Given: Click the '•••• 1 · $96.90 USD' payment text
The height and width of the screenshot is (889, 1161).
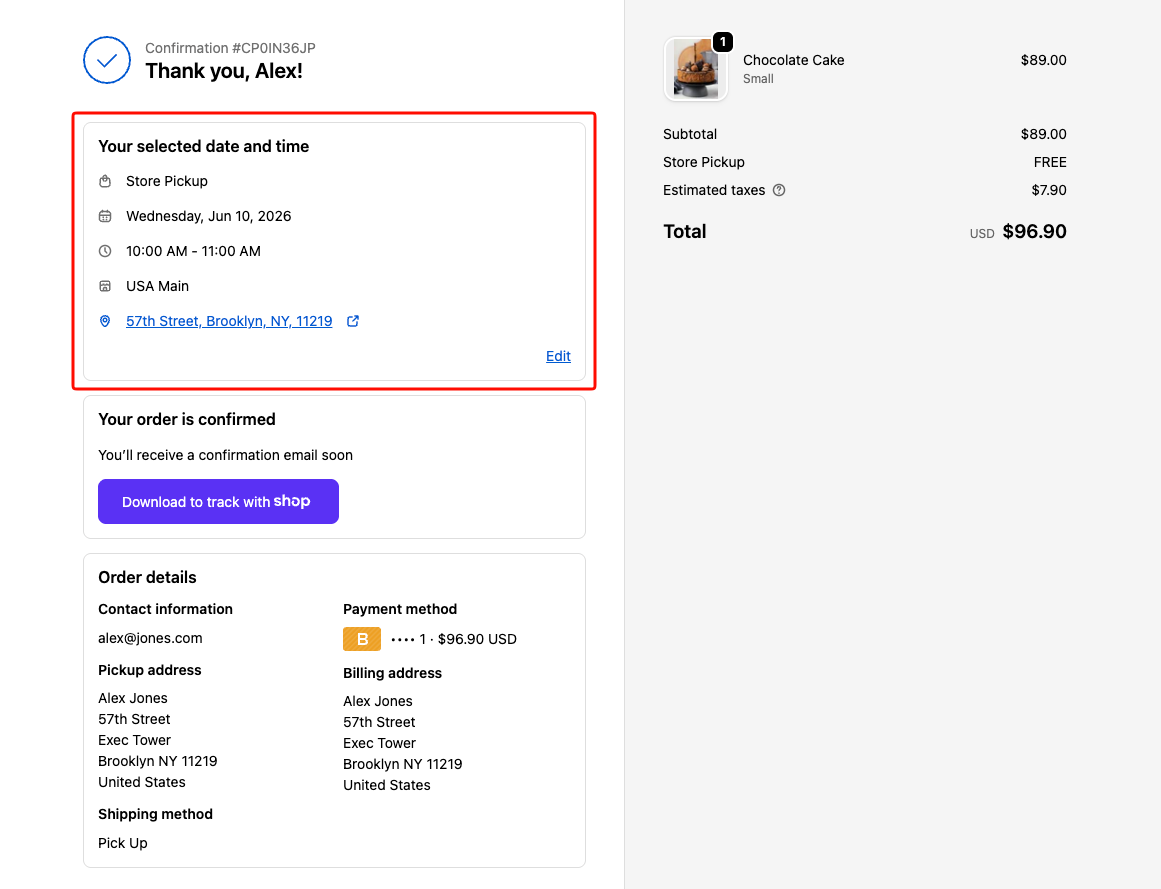Looking at the screenshot, I should click(x=454, y=639).
